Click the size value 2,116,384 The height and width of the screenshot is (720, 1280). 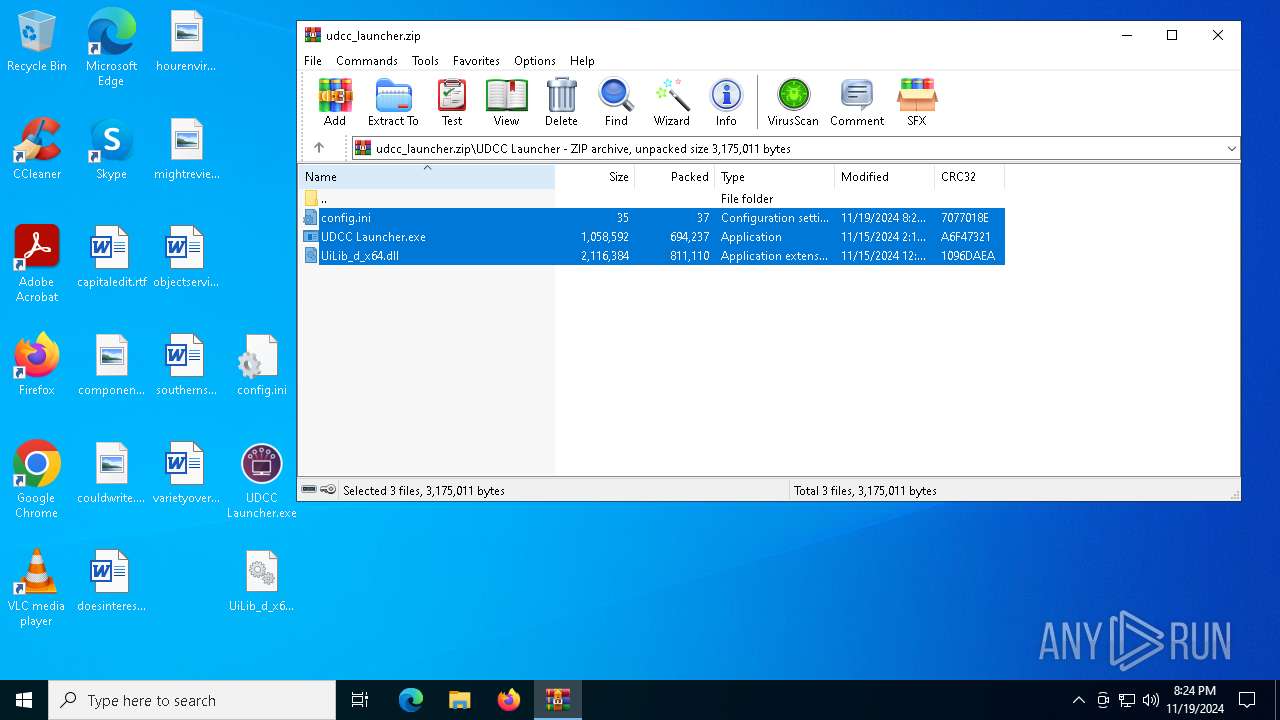[604, 256]
